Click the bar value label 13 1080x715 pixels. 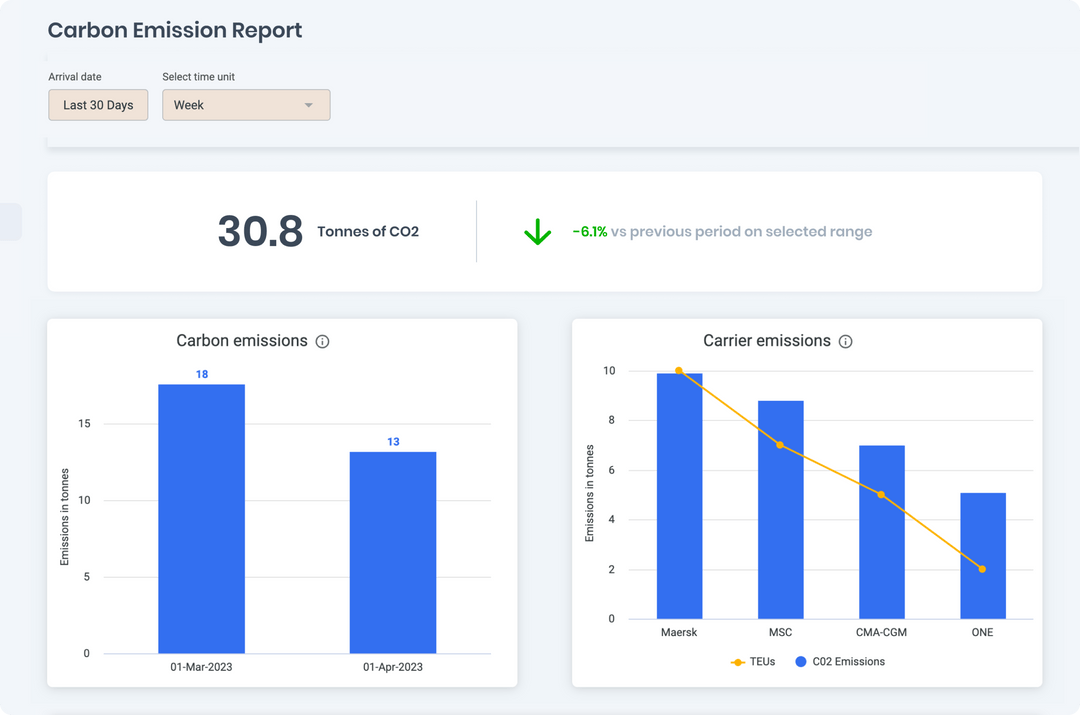[x=393, y=442]
